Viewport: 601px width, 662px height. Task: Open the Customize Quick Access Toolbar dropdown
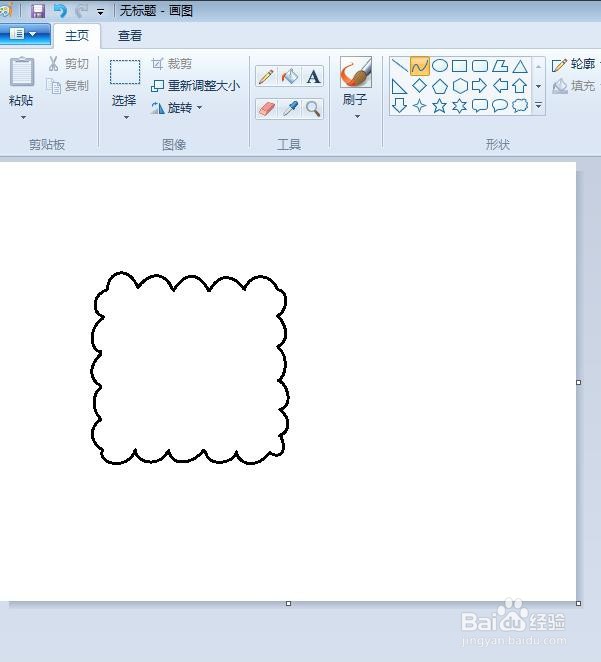pyautogui.click(x=100, y=12)
